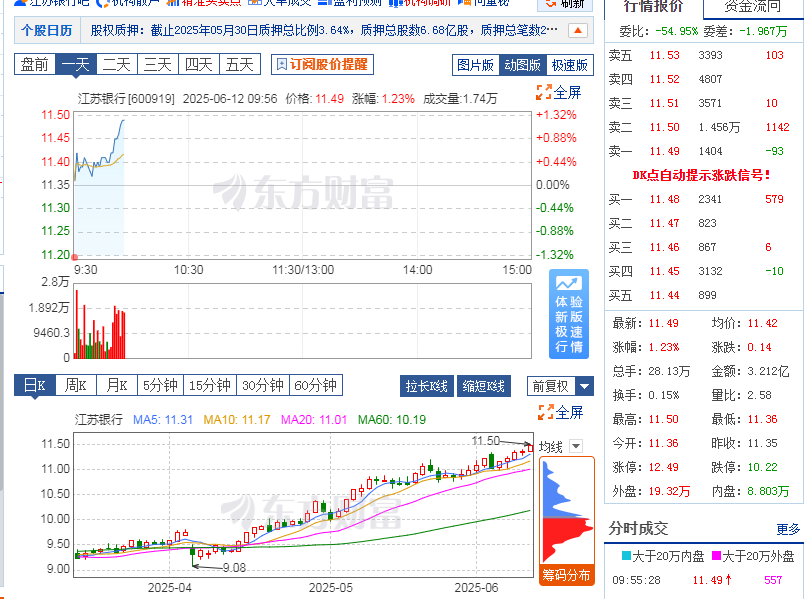Viewport: 808px width, 599px height.
Task: Click the 江苏银行[600919] chart title
Action: point(126,98)
